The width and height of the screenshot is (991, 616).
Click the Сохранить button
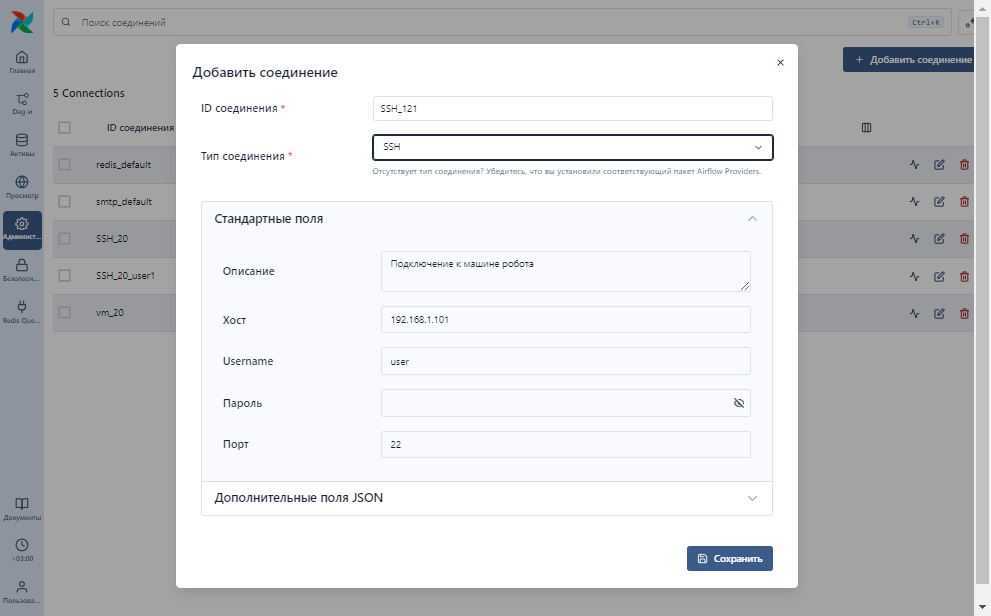pos(730,559)
